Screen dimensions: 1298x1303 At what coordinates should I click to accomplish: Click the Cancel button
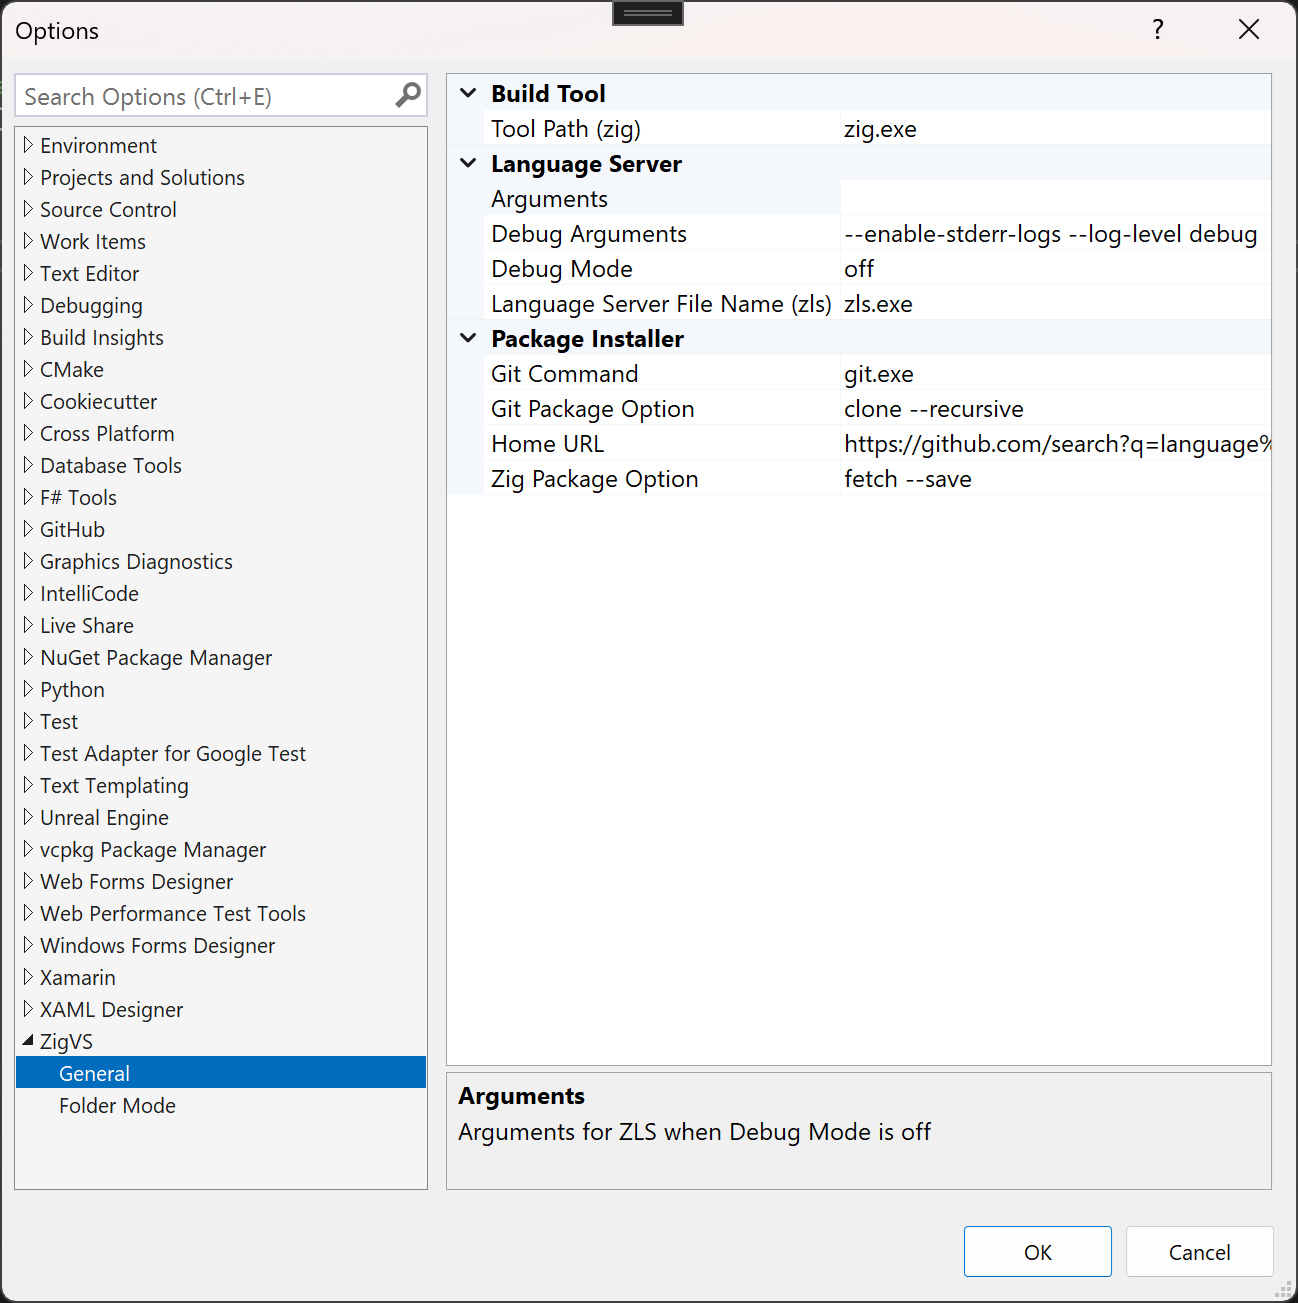coord(1199,1252)
